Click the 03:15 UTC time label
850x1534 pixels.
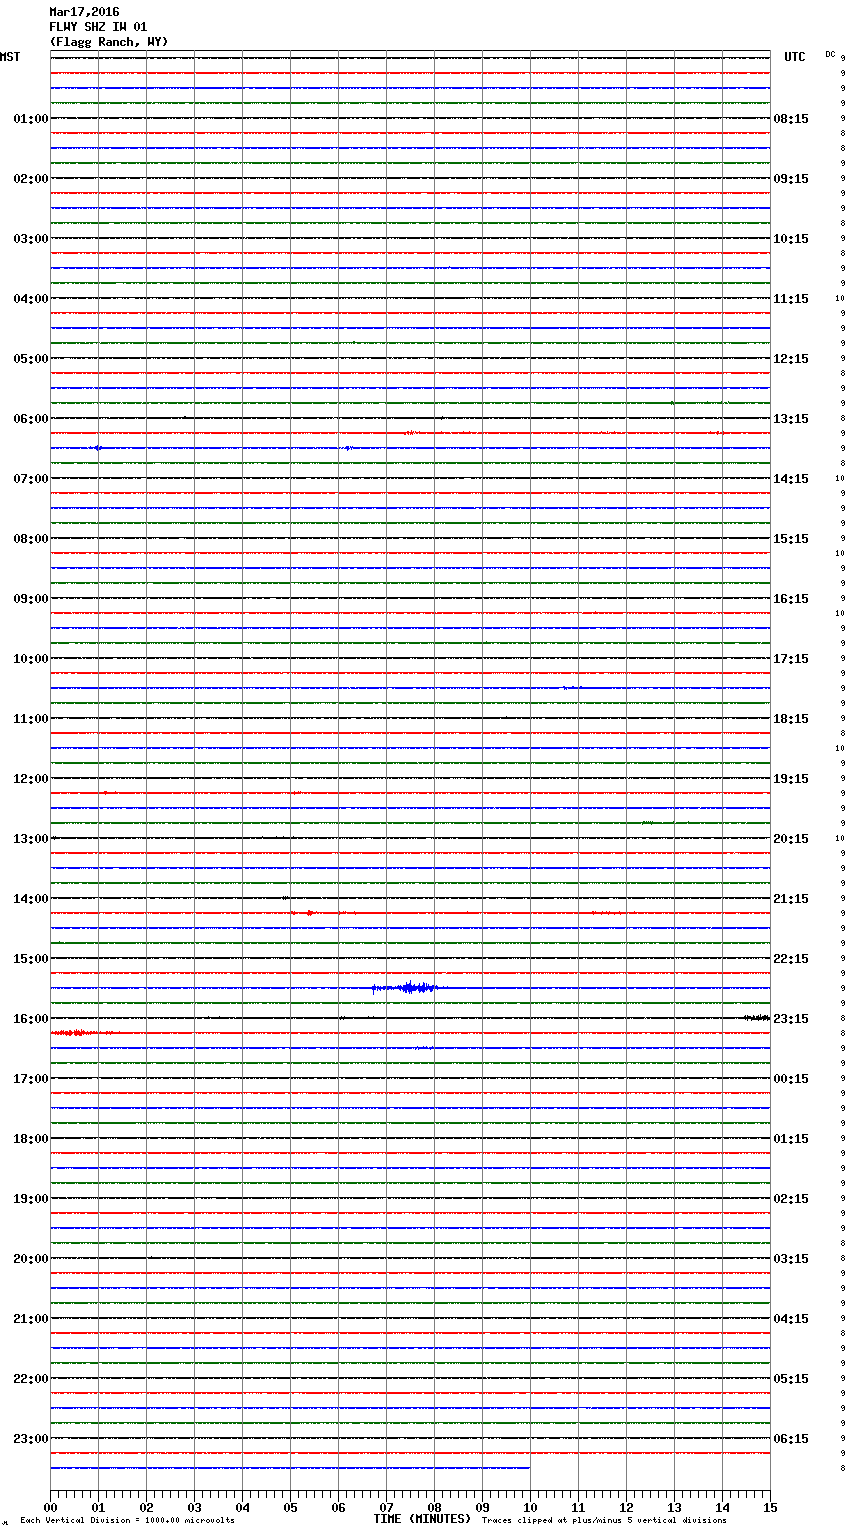791,1259
